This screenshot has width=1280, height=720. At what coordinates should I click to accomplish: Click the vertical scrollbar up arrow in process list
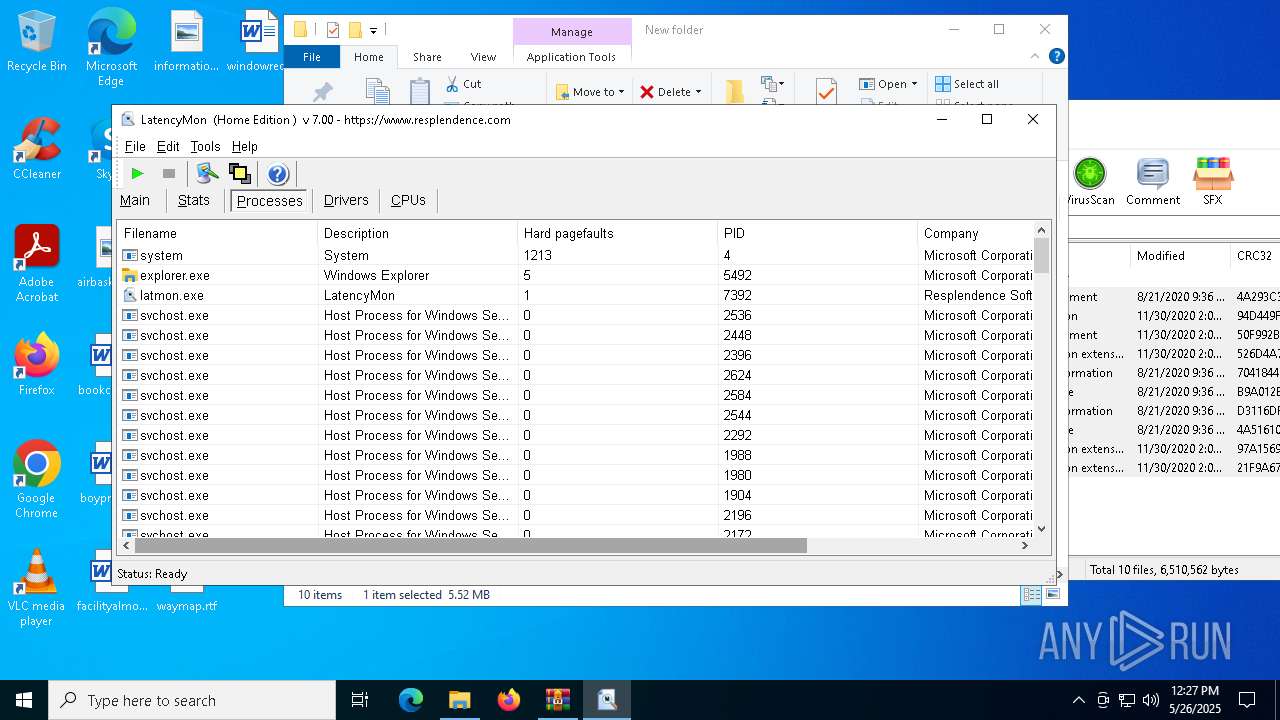point(1041,230)
